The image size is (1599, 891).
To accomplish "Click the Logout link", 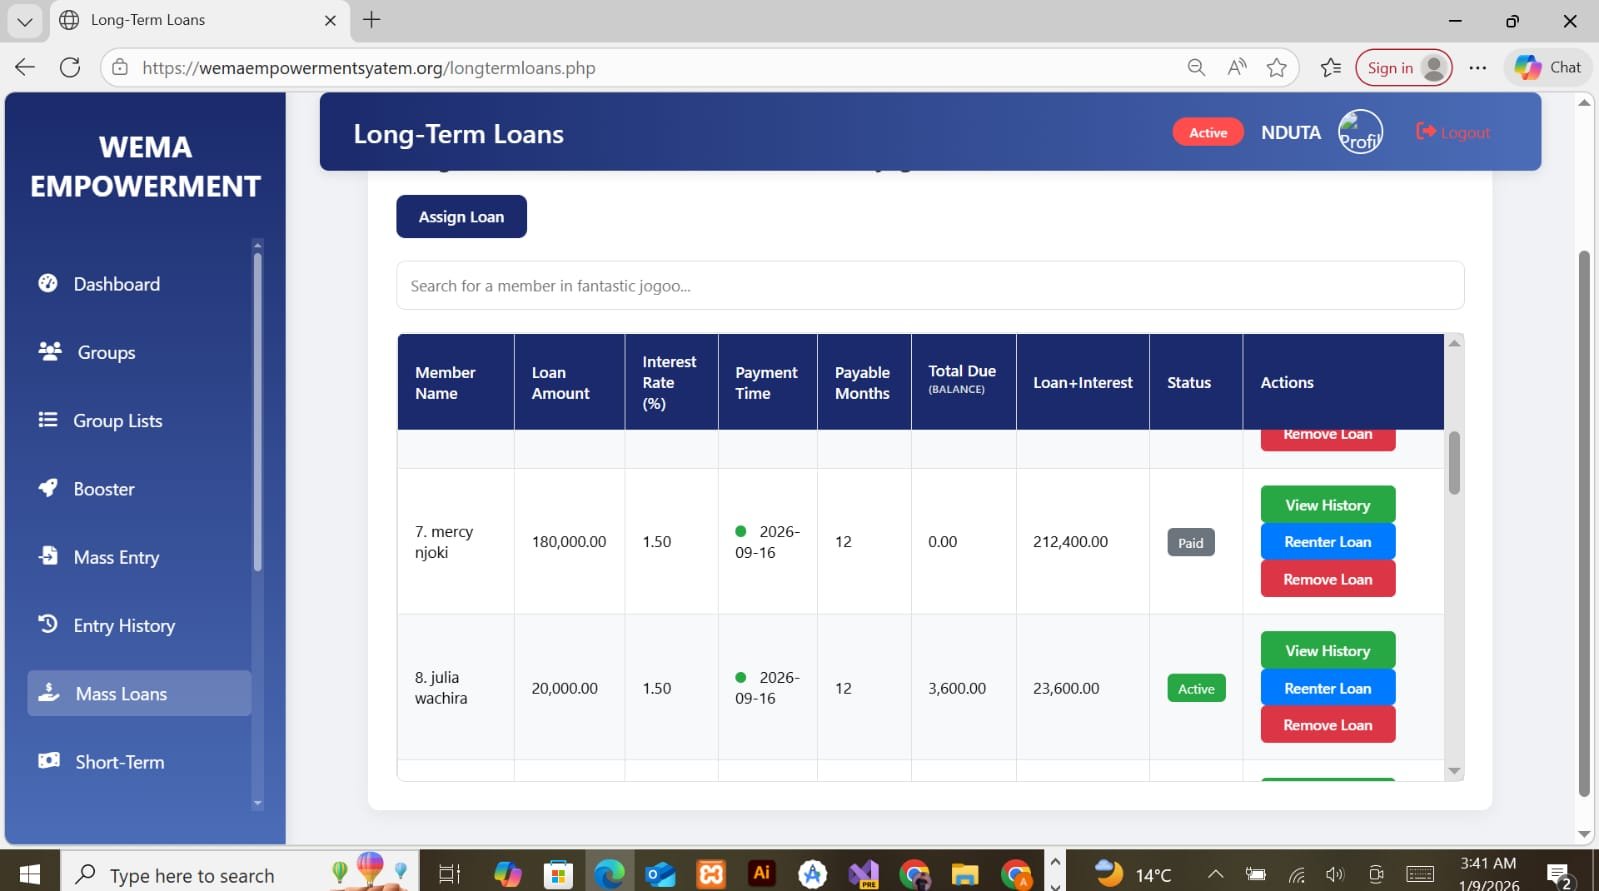I will click(x=1453, y=132).
